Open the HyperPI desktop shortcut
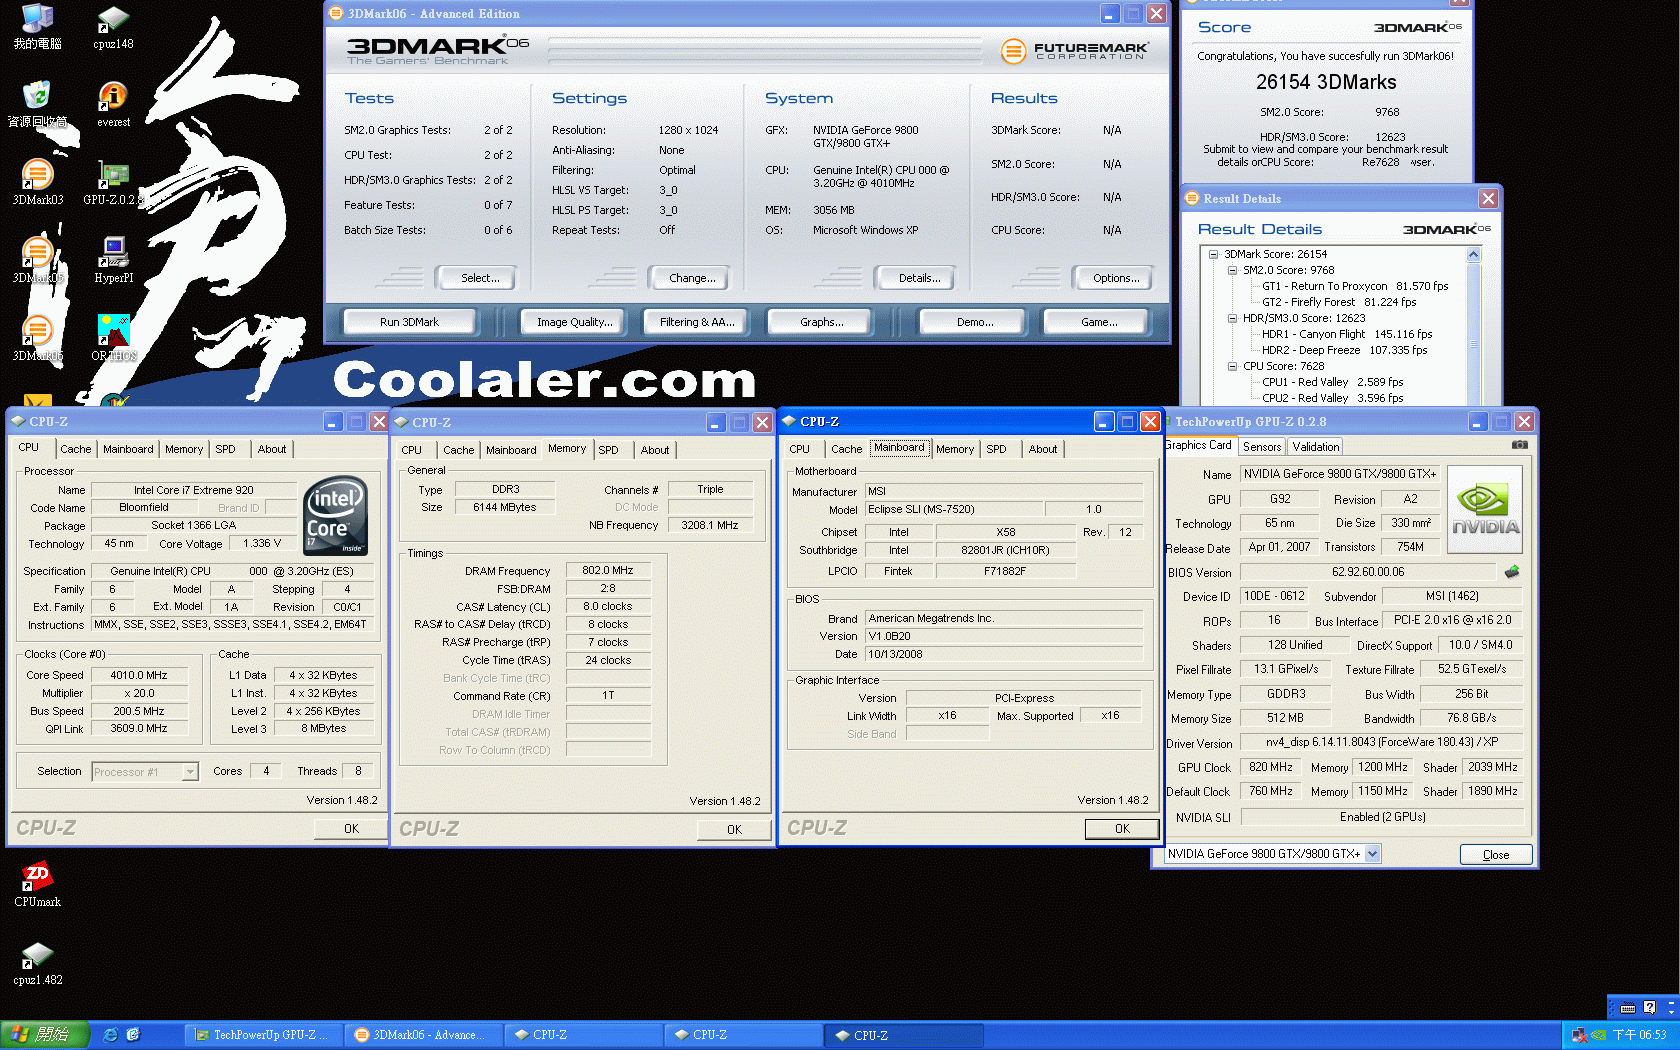The width and height of the screenshot is (1680, 1050). (x=113, y=260)
